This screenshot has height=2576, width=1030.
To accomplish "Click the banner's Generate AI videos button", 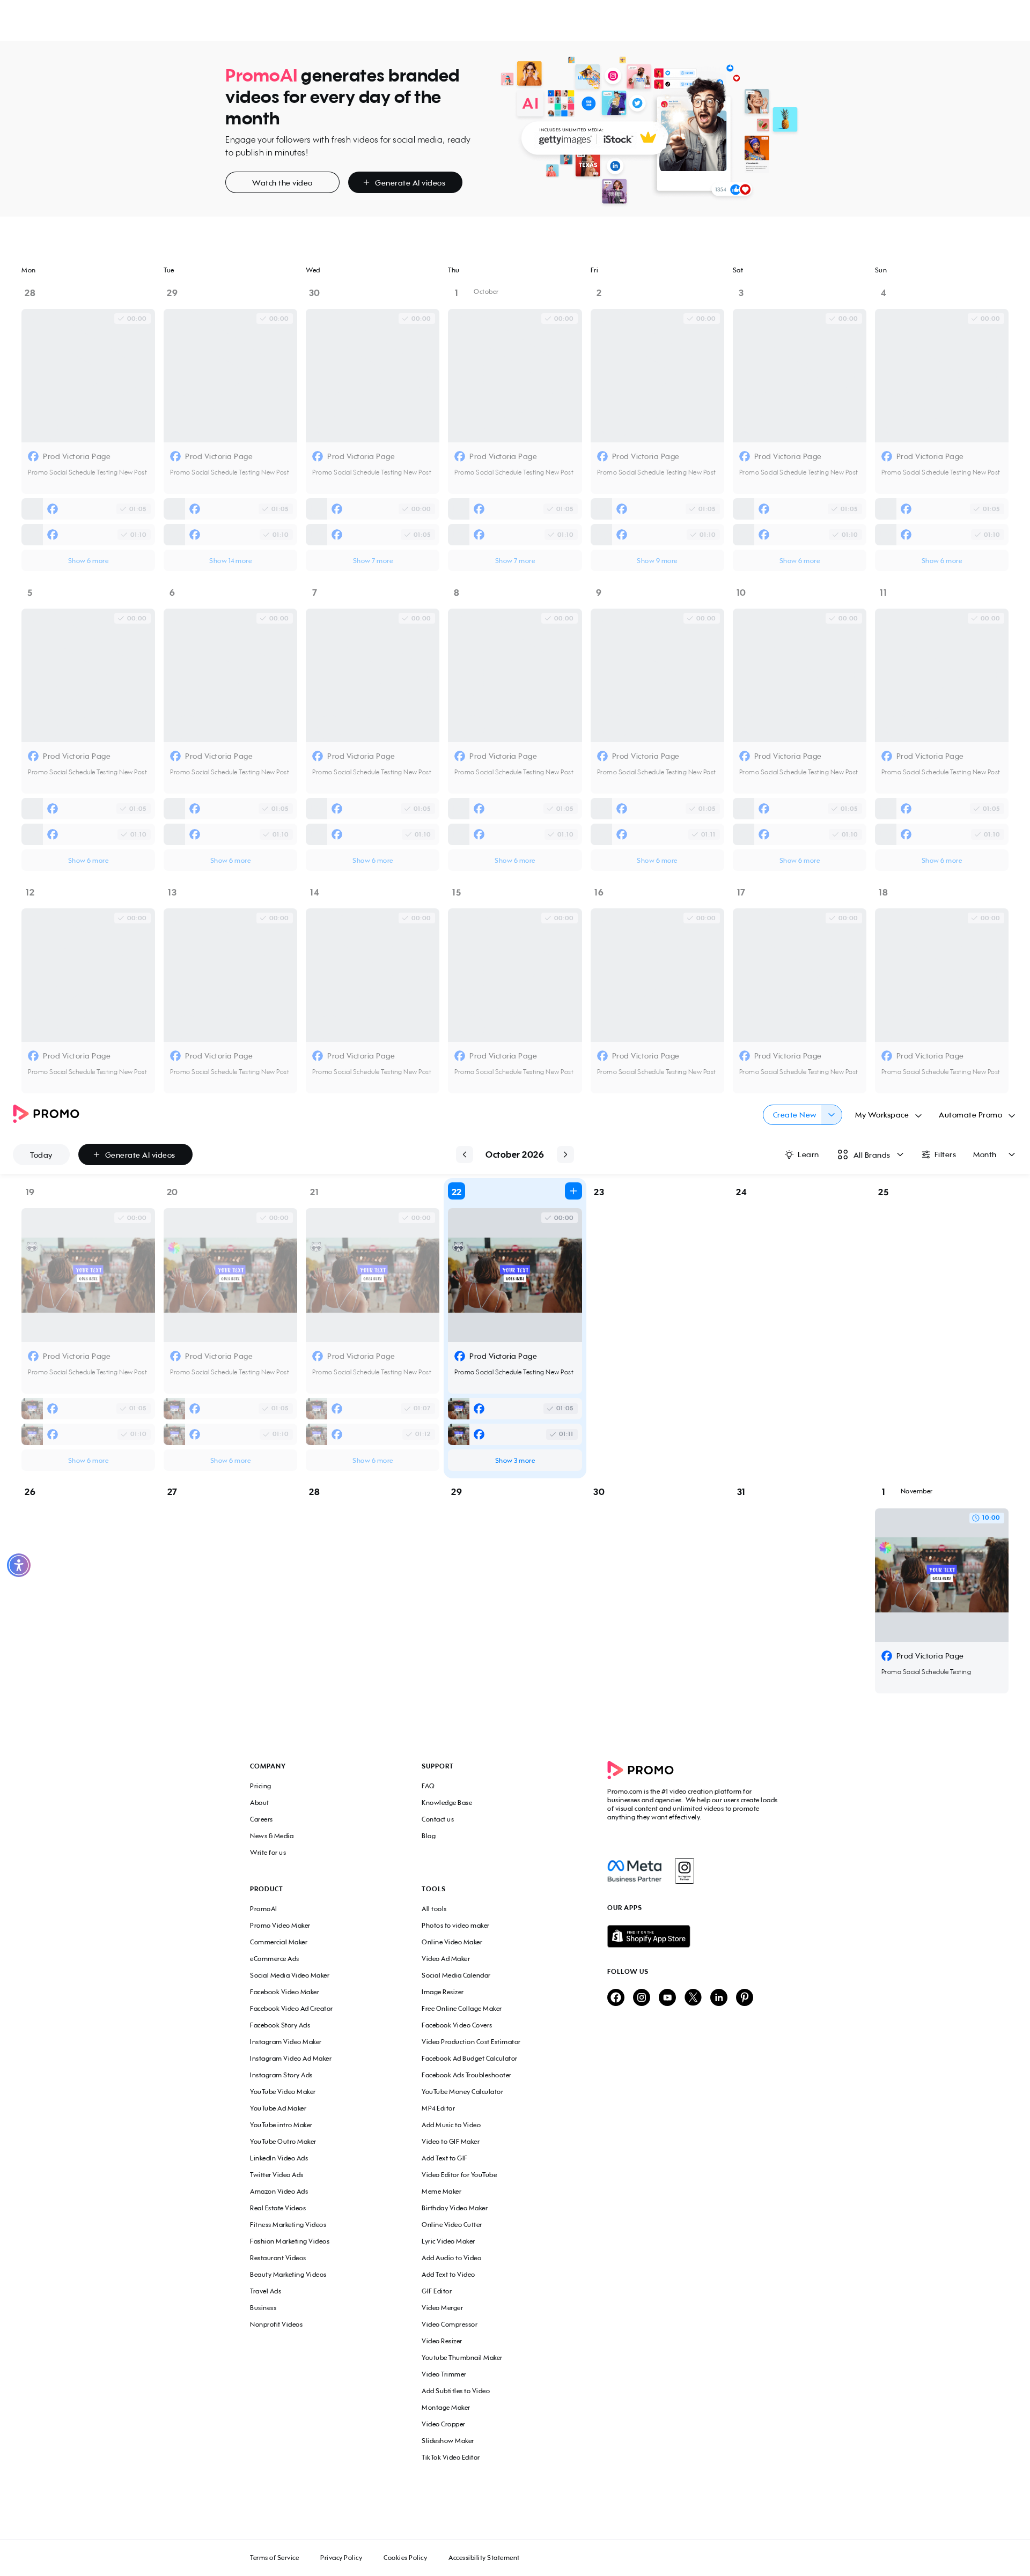I will point(405,182).
